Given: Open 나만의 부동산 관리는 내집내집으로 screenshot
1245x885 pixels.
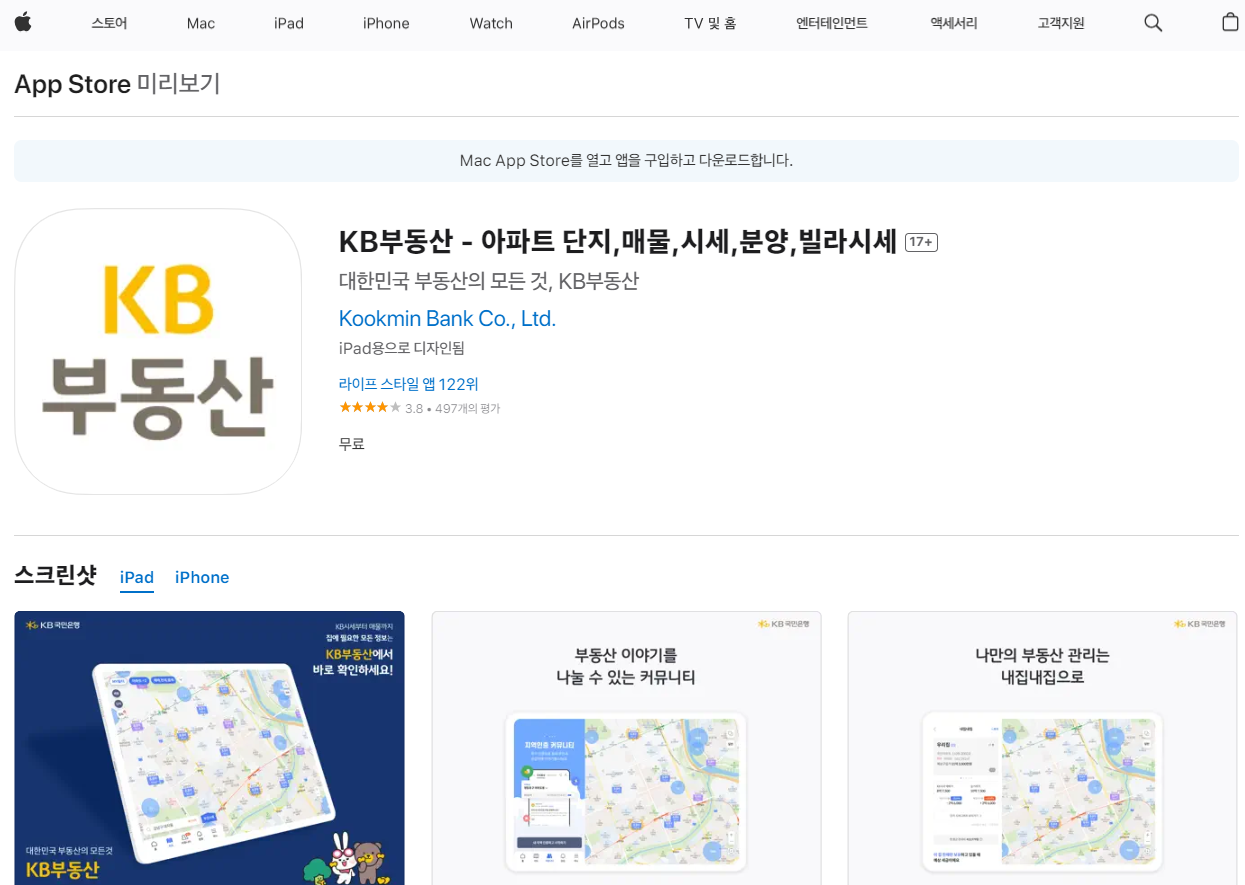Looking at the screenshot, I should [1043, 748].
